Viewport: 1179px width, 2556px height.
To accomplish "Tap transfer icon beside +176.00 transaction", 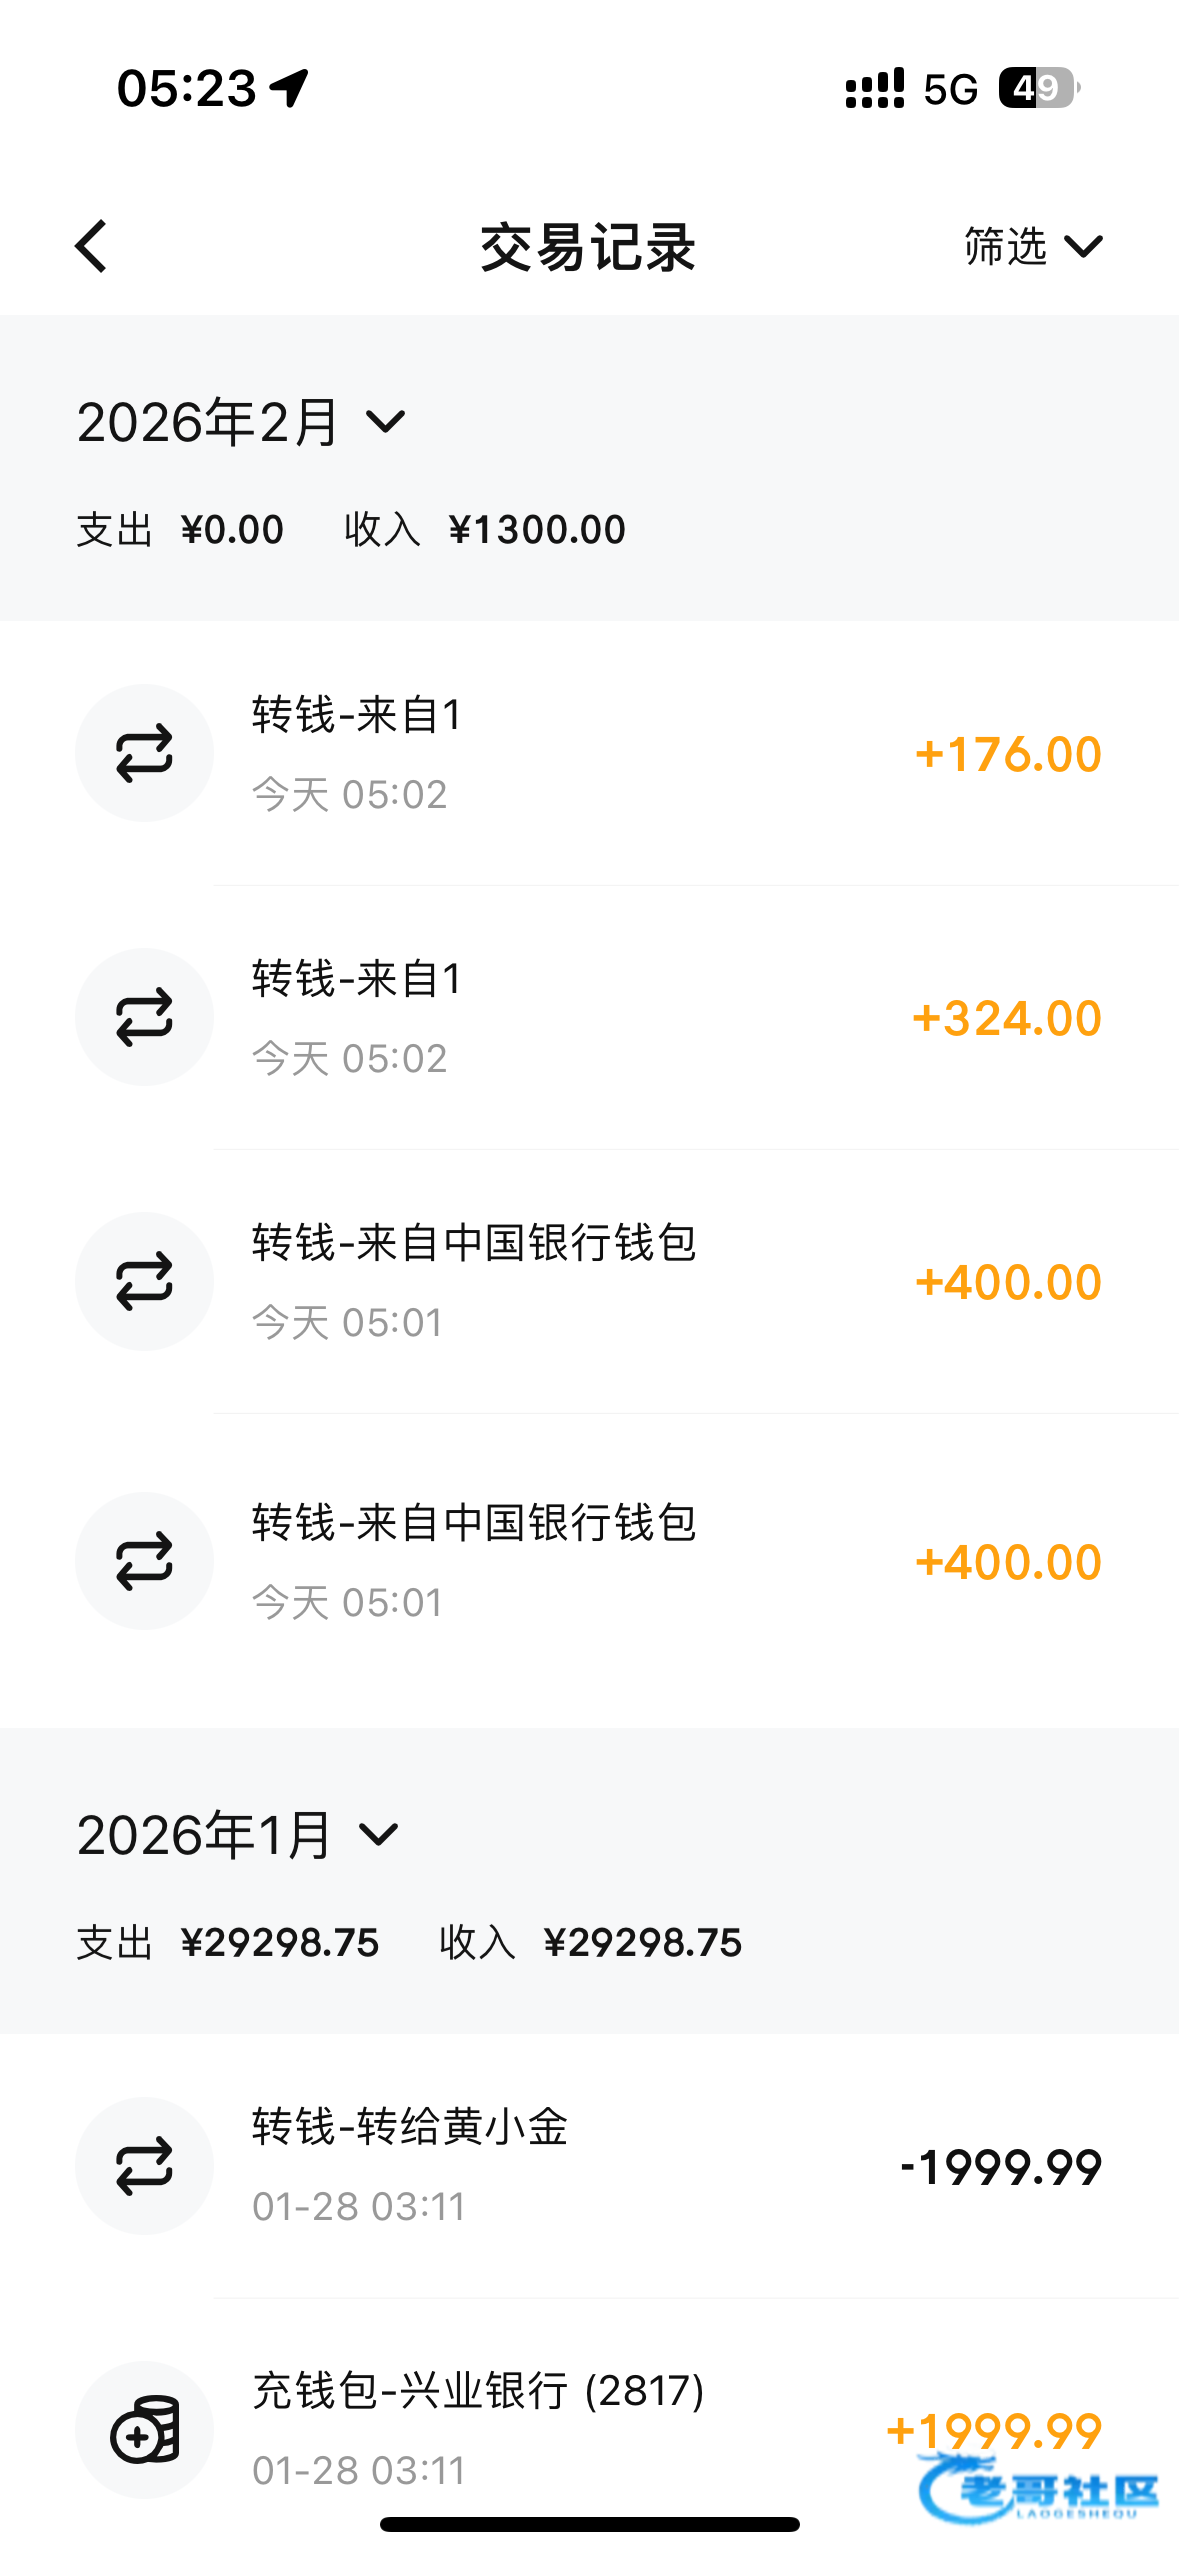I will coord(144,753).
